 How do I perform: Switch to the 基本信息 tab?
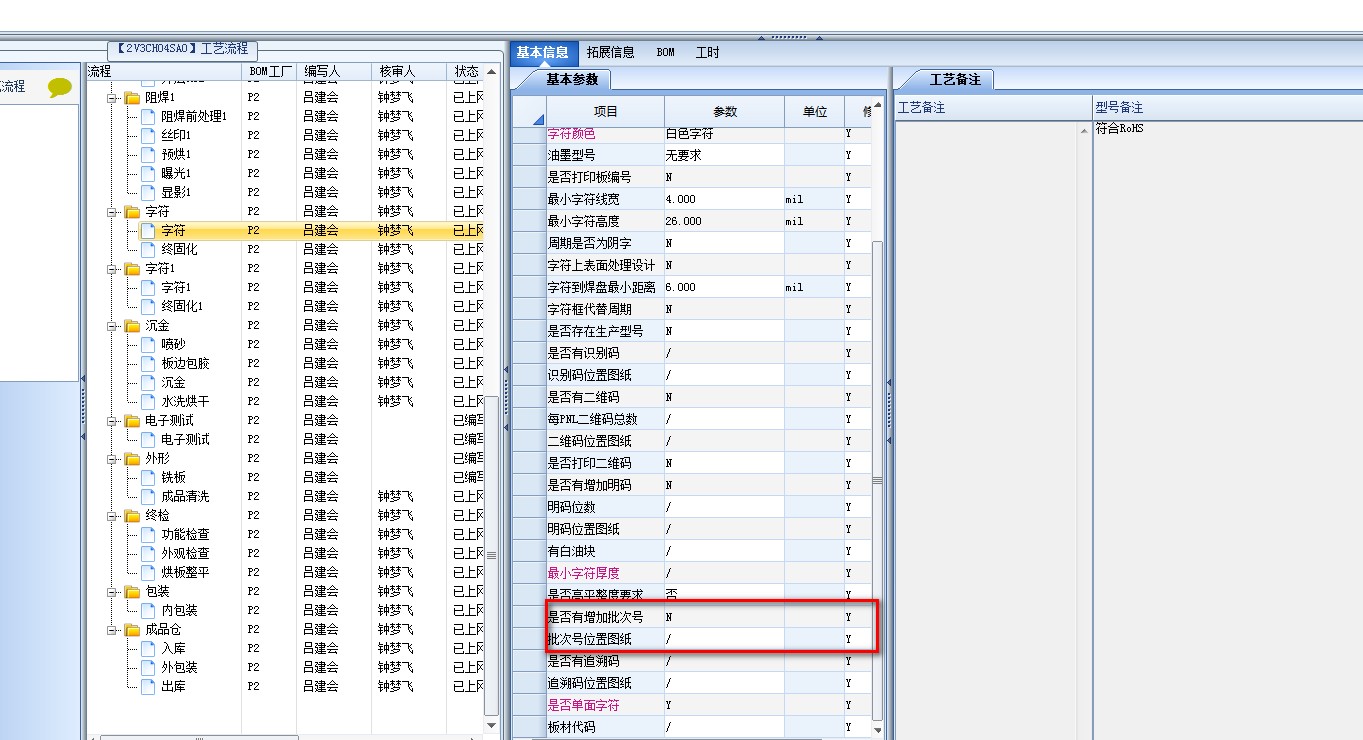tap(542, 52)
